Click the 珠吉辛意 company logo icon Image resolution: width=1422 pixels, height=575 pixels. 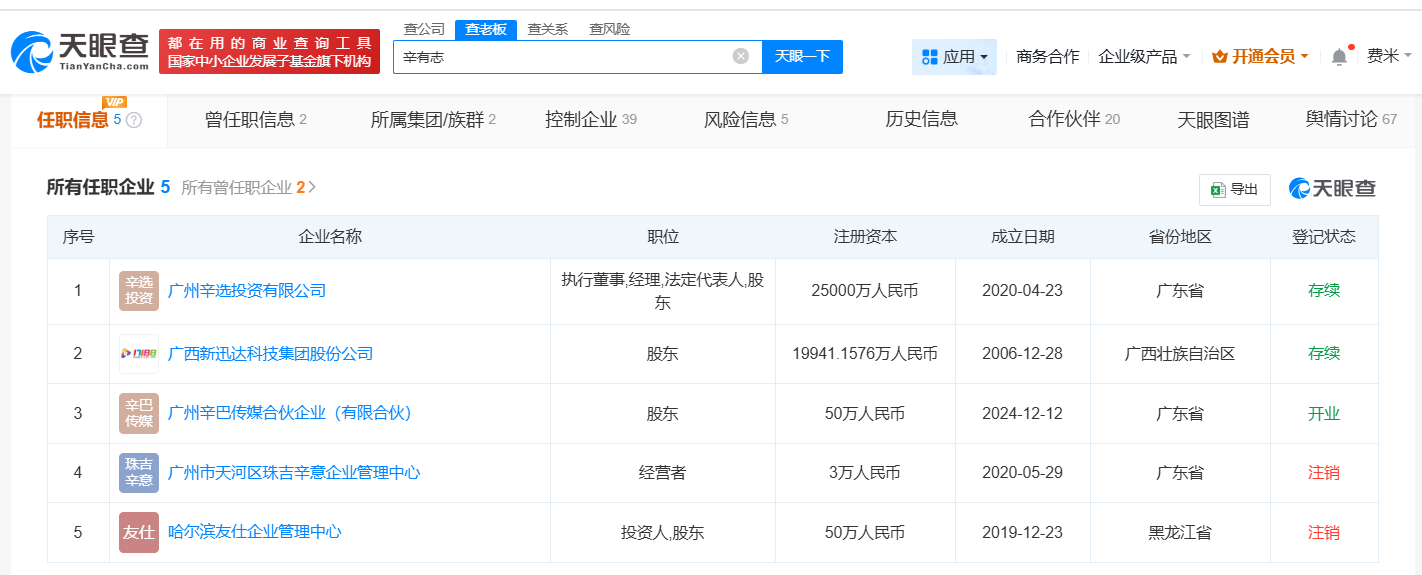[139, 472]
